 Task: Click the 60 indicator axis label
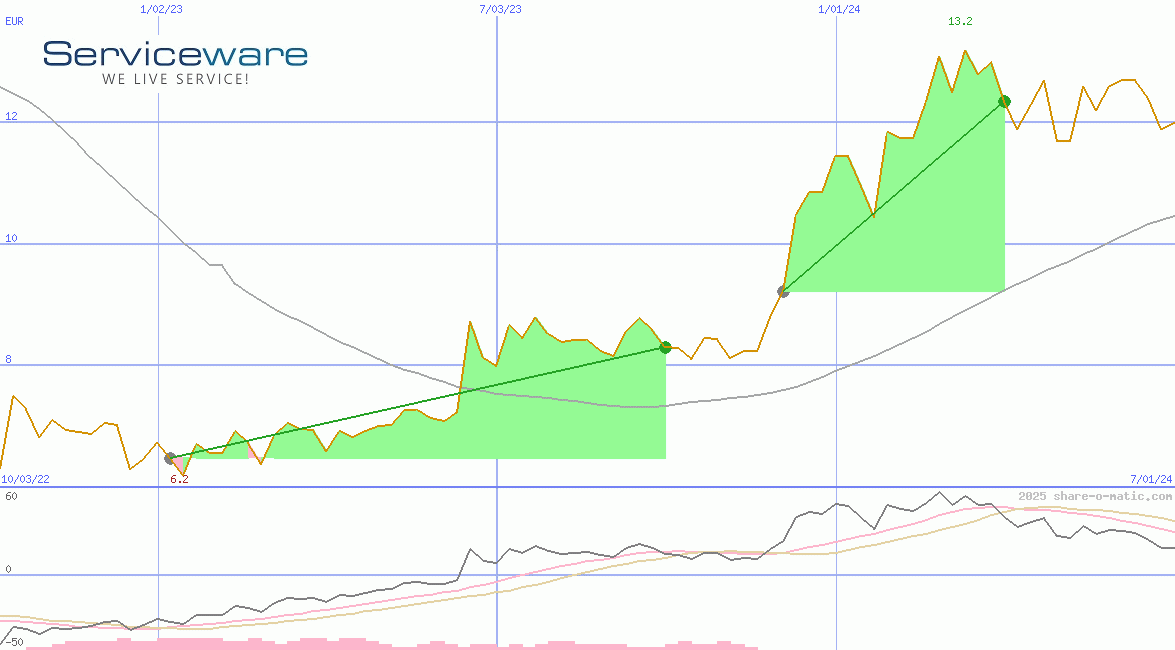coord(11,496)
